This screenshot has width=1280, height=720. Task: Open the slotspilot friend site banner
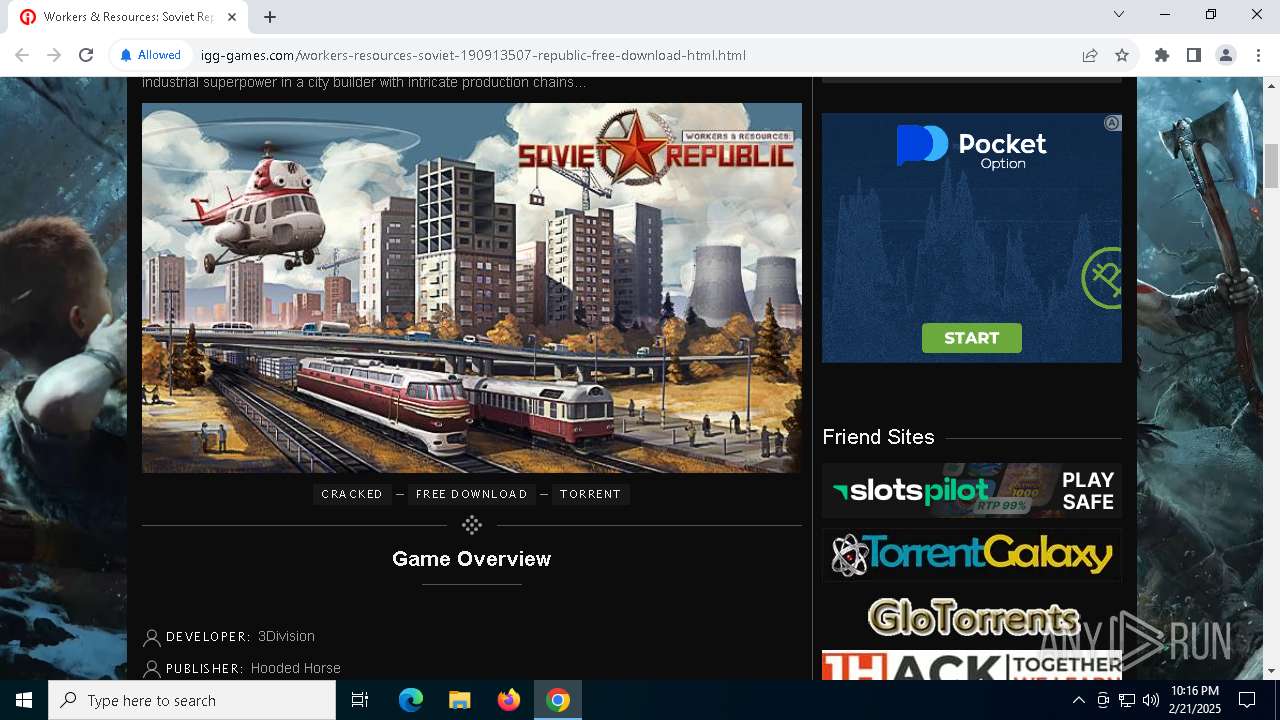pyautogui.click(x=972, y=490)
